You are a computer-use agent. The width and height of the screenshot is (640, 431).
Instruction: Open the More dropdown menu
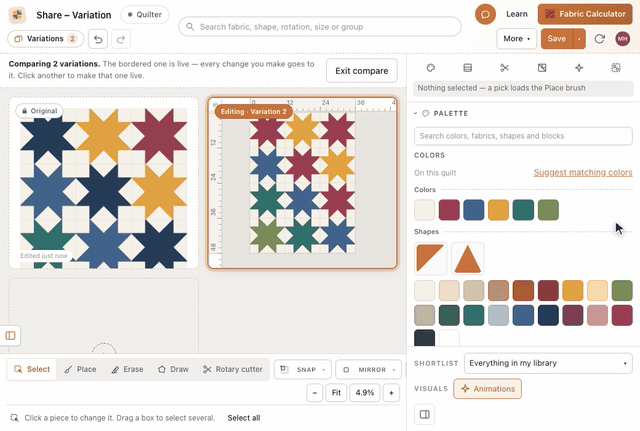pos(516,39)
